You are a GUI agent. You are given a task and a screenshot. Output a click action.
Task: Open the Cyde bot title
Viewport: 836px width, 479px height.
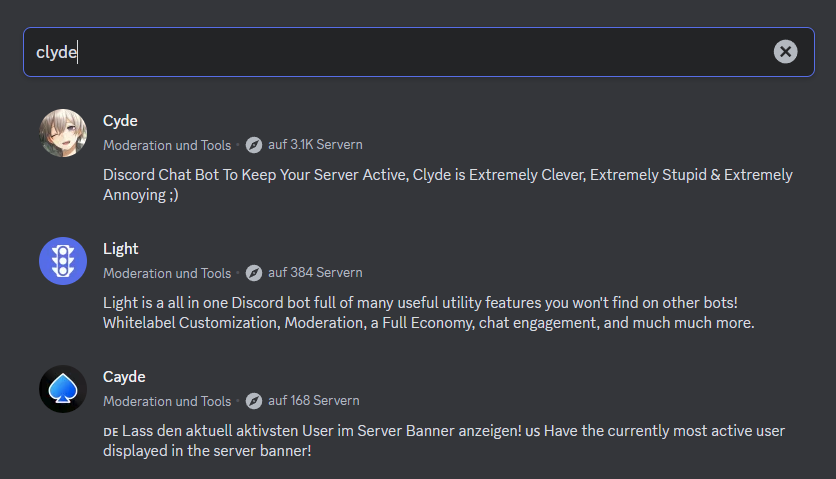pyautogui.click(x=120, y=121)
